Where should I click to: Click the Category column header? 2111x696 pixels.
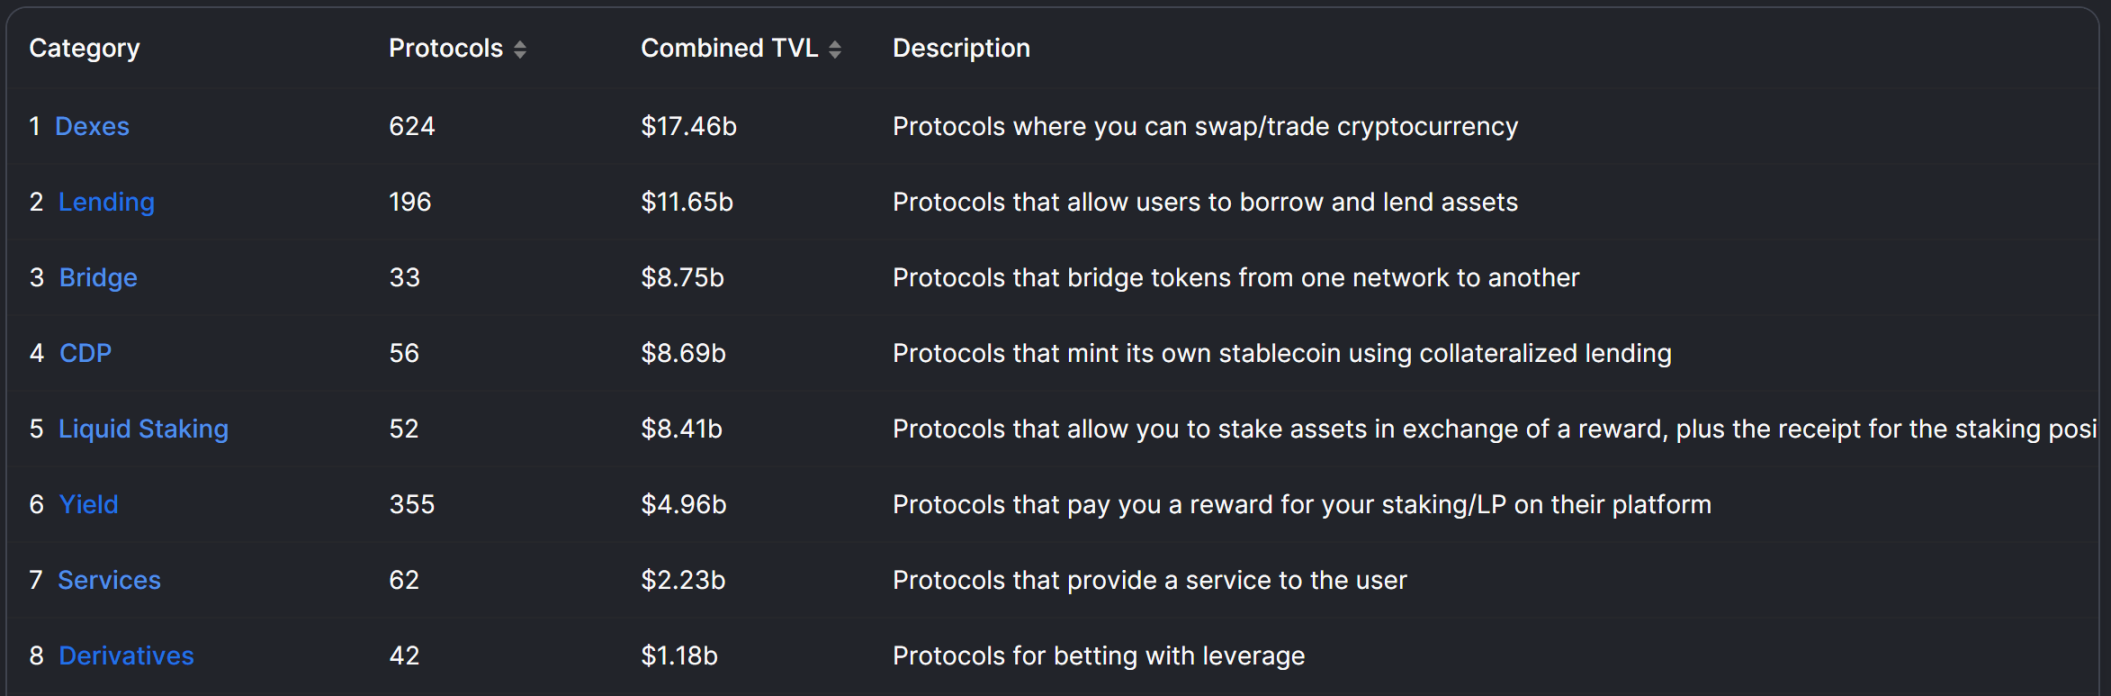(84, 49)
